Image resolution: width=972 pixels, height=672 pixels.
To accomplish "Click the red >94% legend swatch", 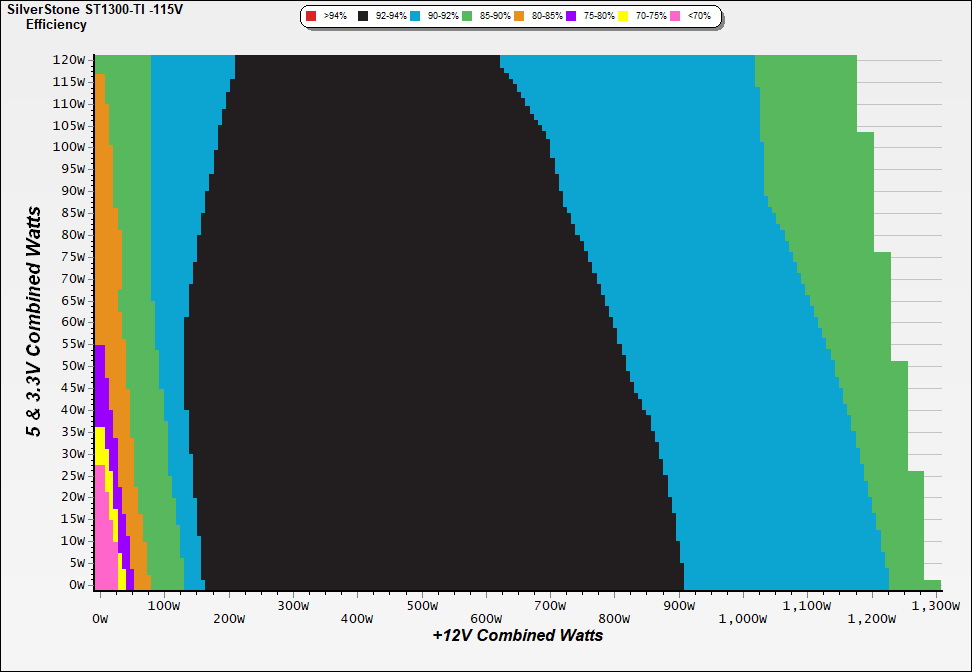I will tap(311, 17).
